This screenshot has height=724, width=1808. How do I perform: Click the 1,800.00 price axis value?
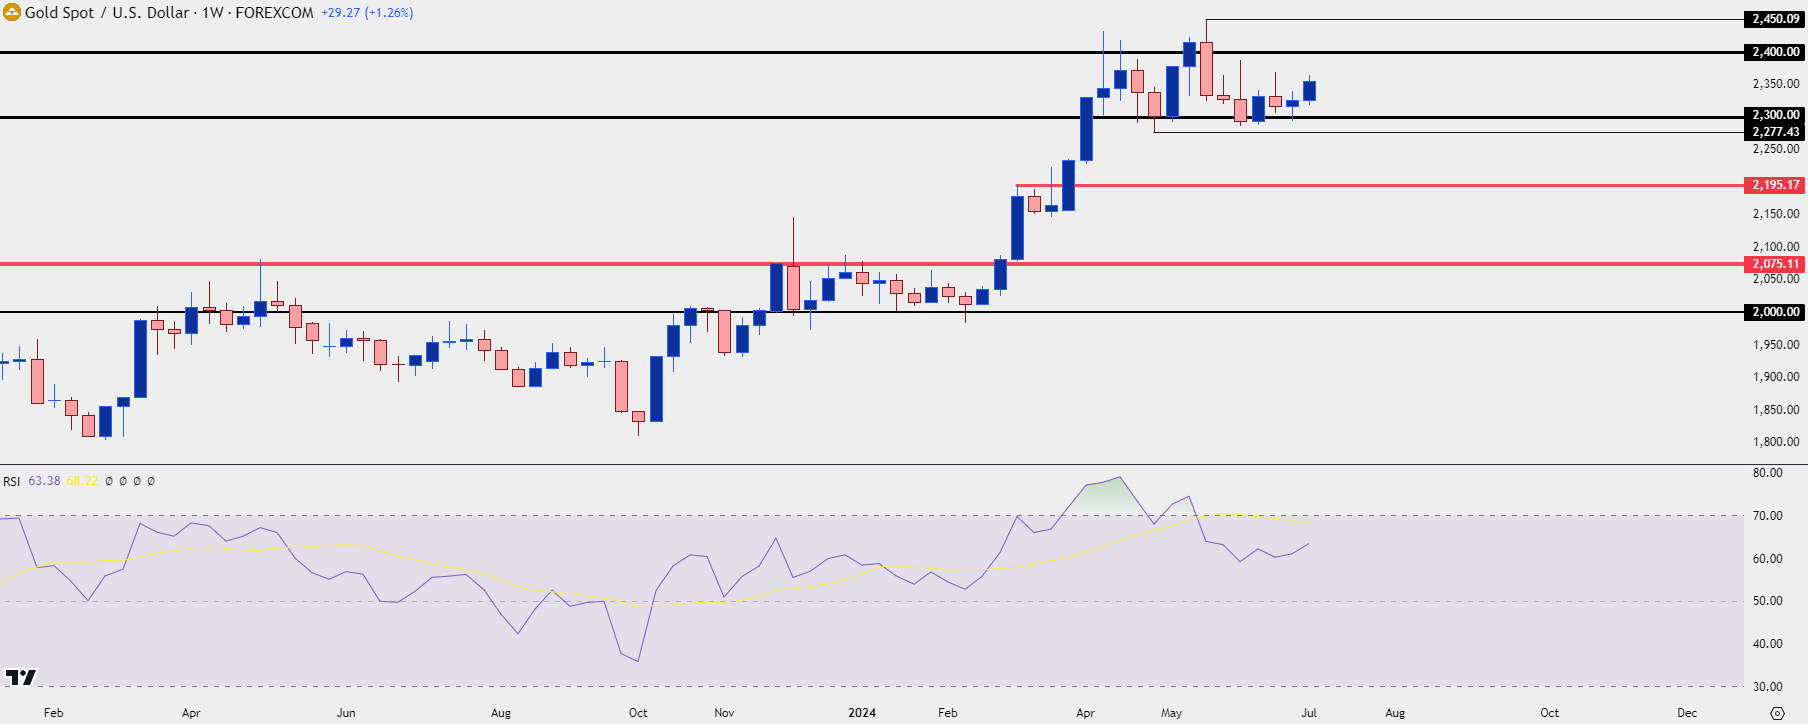[1776, 442]
